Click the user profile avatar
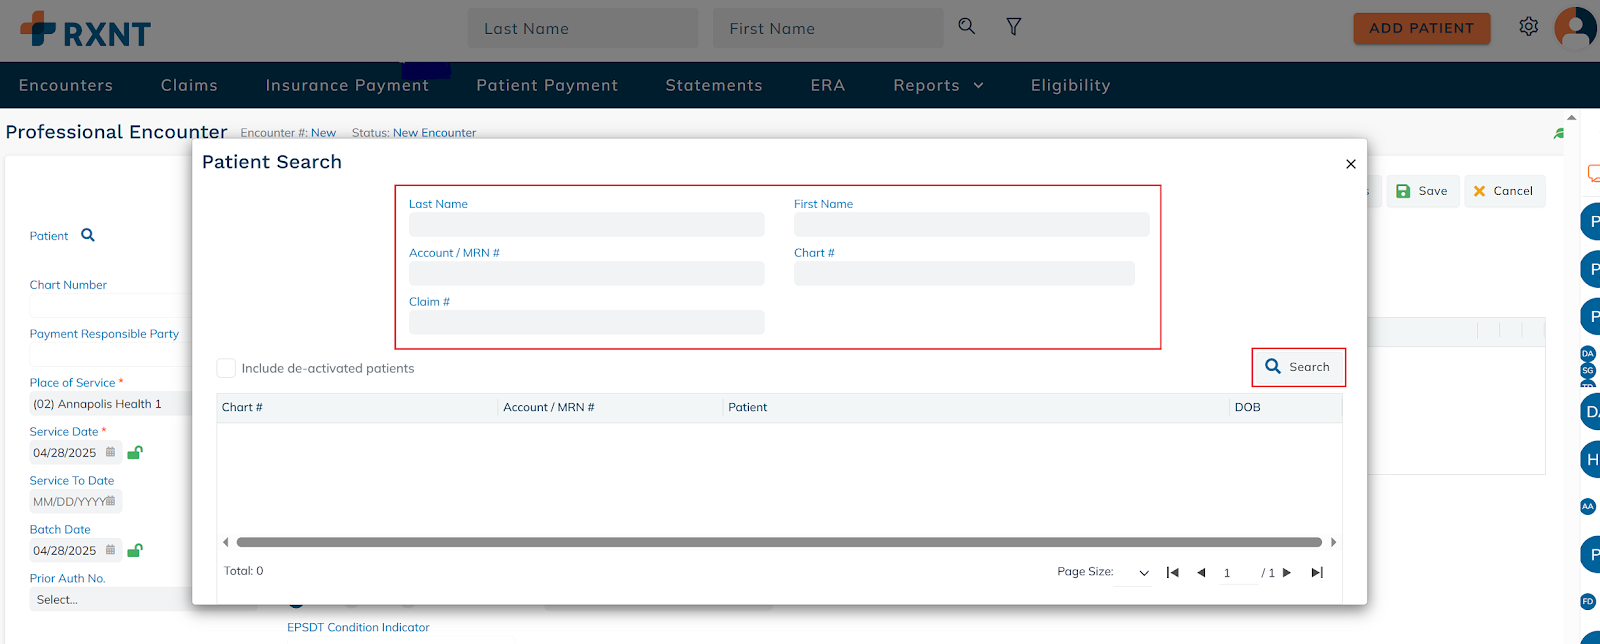This screenshot has width=1600, height=644. tap(1576, 27)
